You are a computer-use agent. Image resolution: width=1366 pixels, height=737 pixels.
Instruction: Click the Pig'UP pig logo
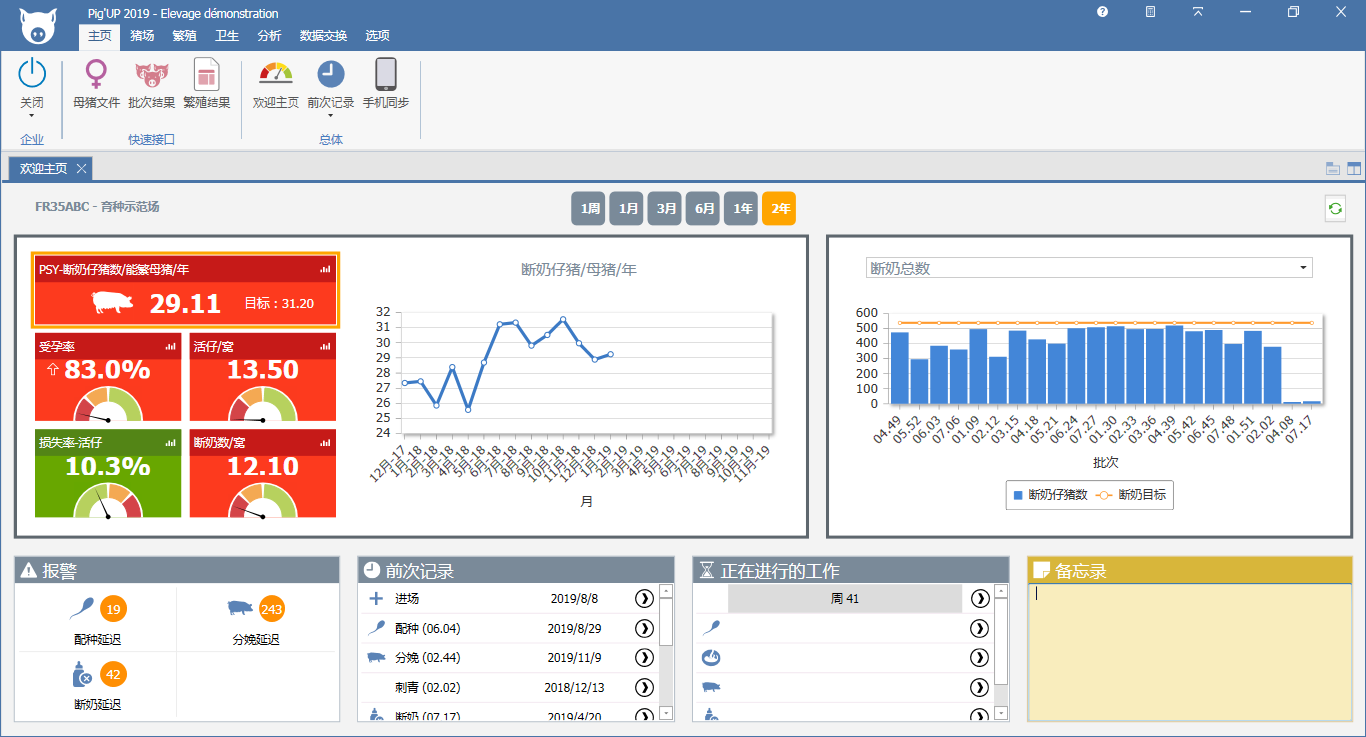pos(38,26)
